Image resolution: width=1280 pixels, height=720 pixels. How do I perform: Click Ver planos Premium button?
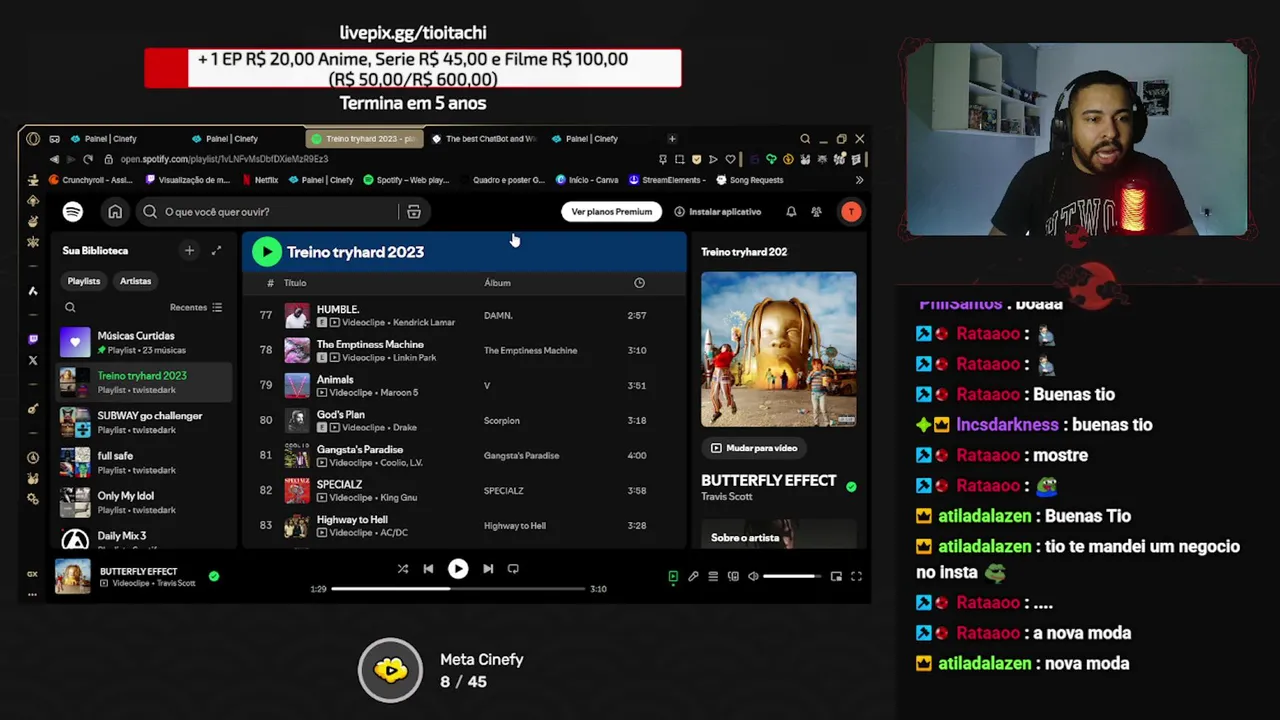(612, 212)
